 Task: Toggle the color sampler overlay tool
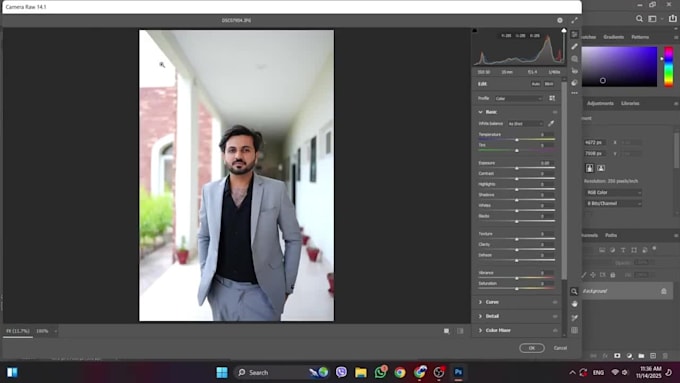[x=574, y=318]
